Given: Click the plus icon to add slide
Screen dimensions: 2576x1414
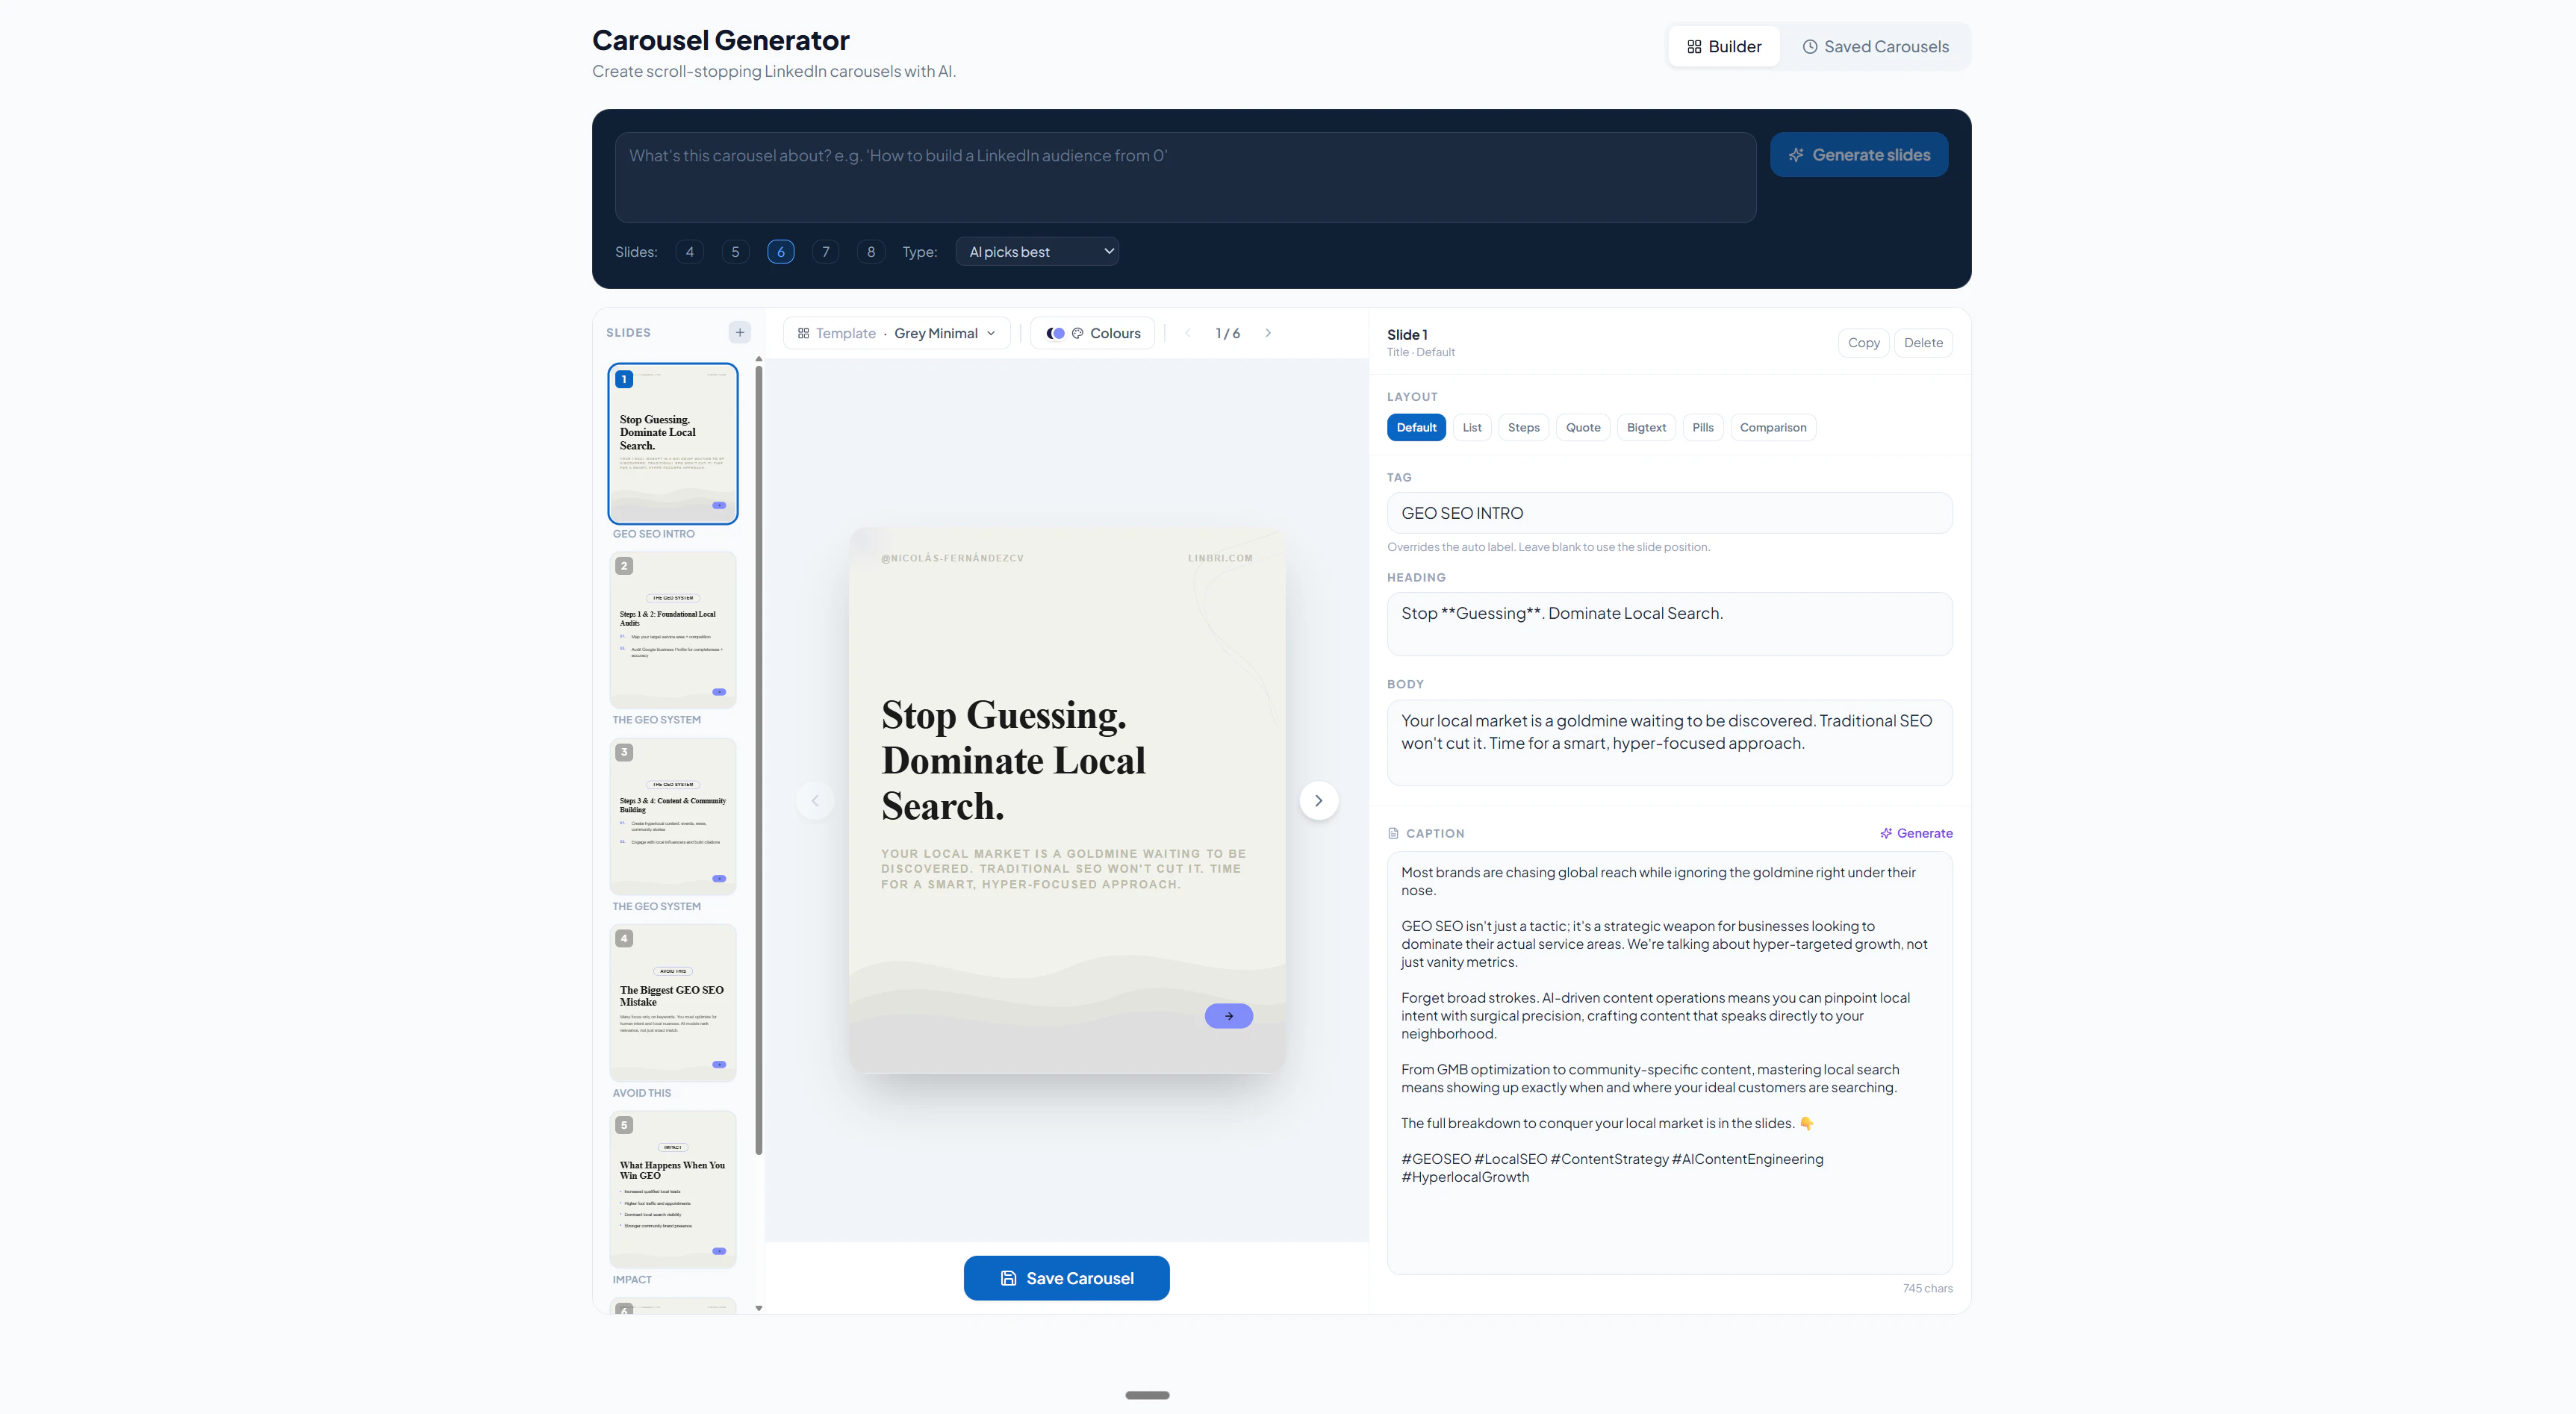Looking at the screenshot, I should click(739, 333).
